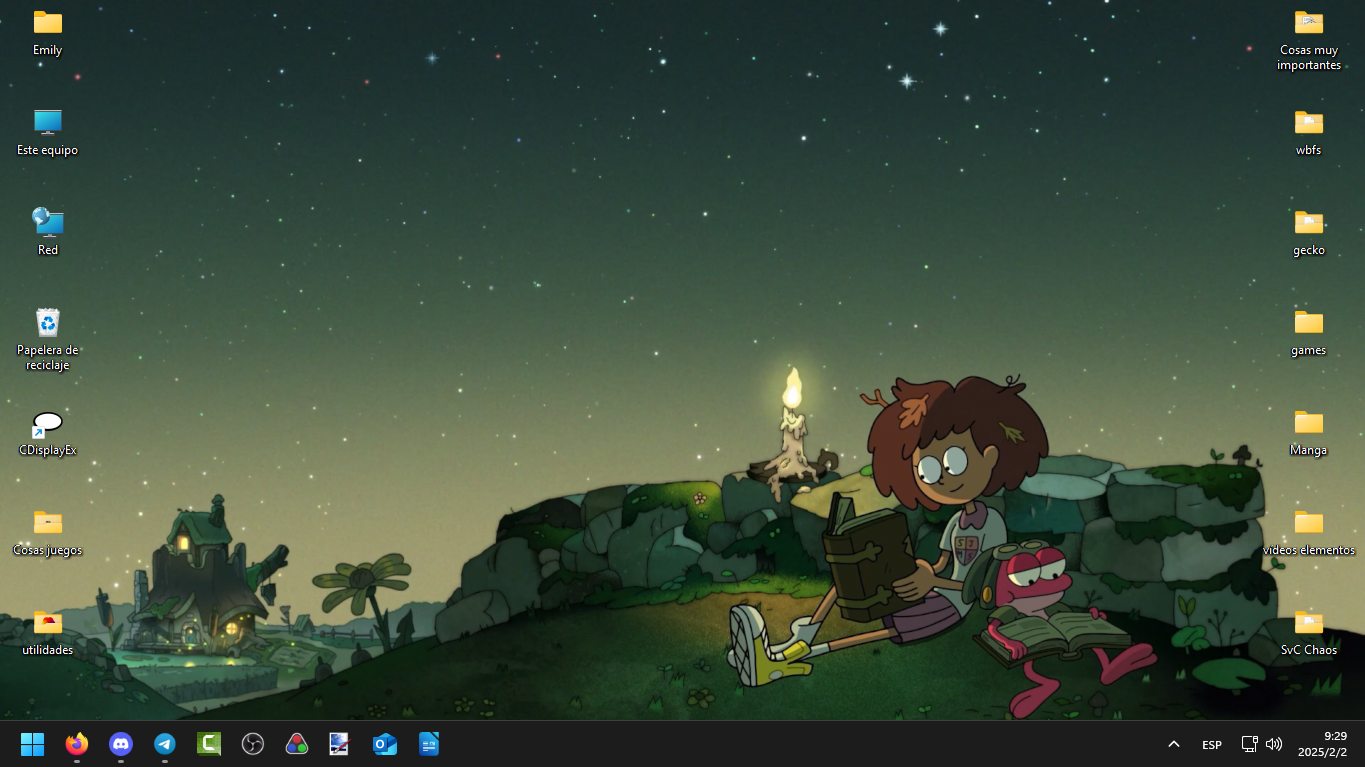Open Discord from the taskbar
This screenshot has width=1365, height=767.
click(x=121, y=744)
